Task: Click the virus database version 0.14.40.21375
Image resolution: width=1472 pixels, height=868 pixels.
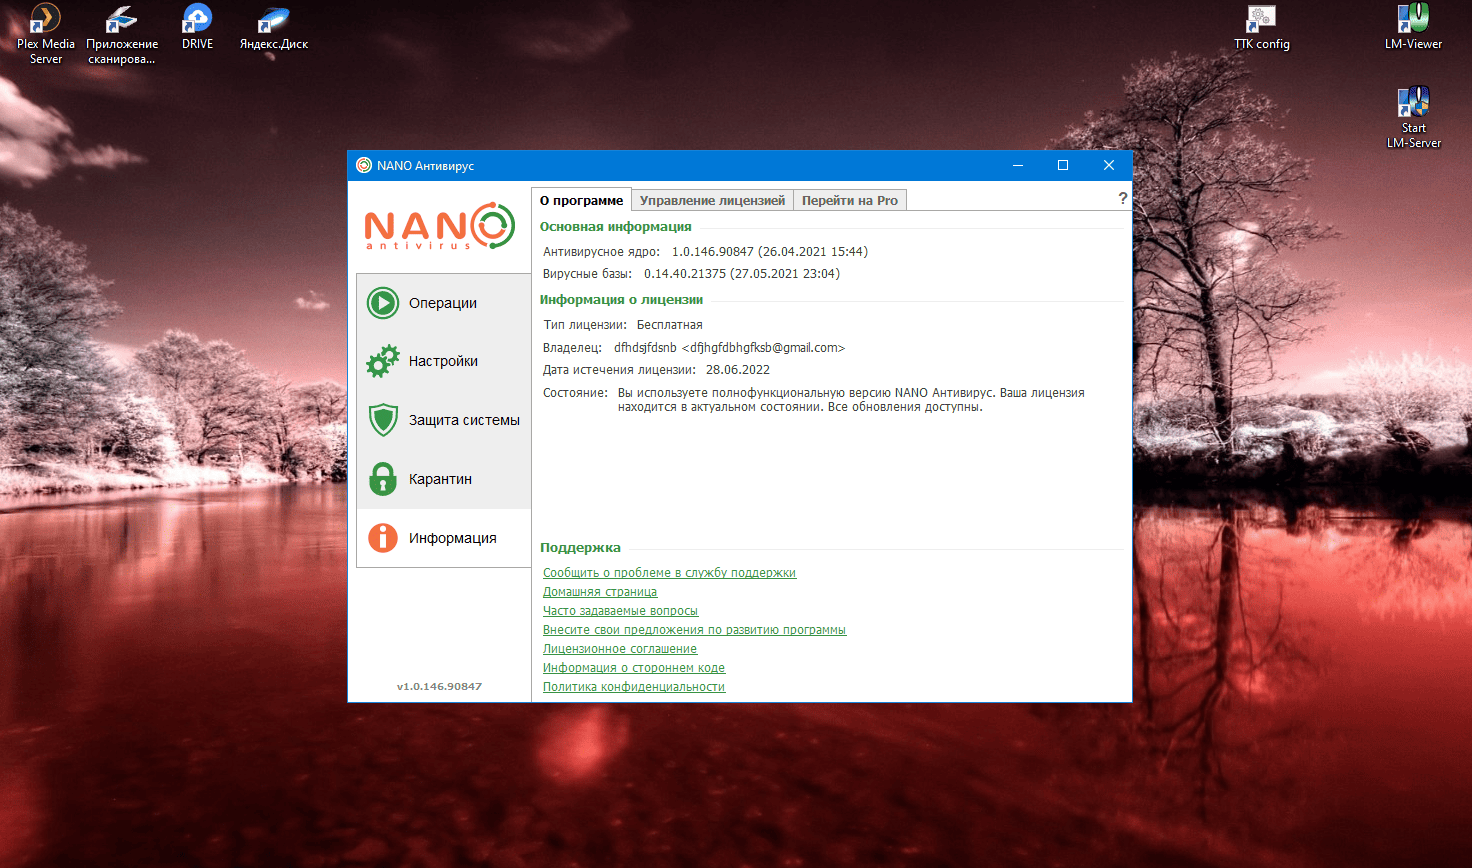Action: coord(685,274)
